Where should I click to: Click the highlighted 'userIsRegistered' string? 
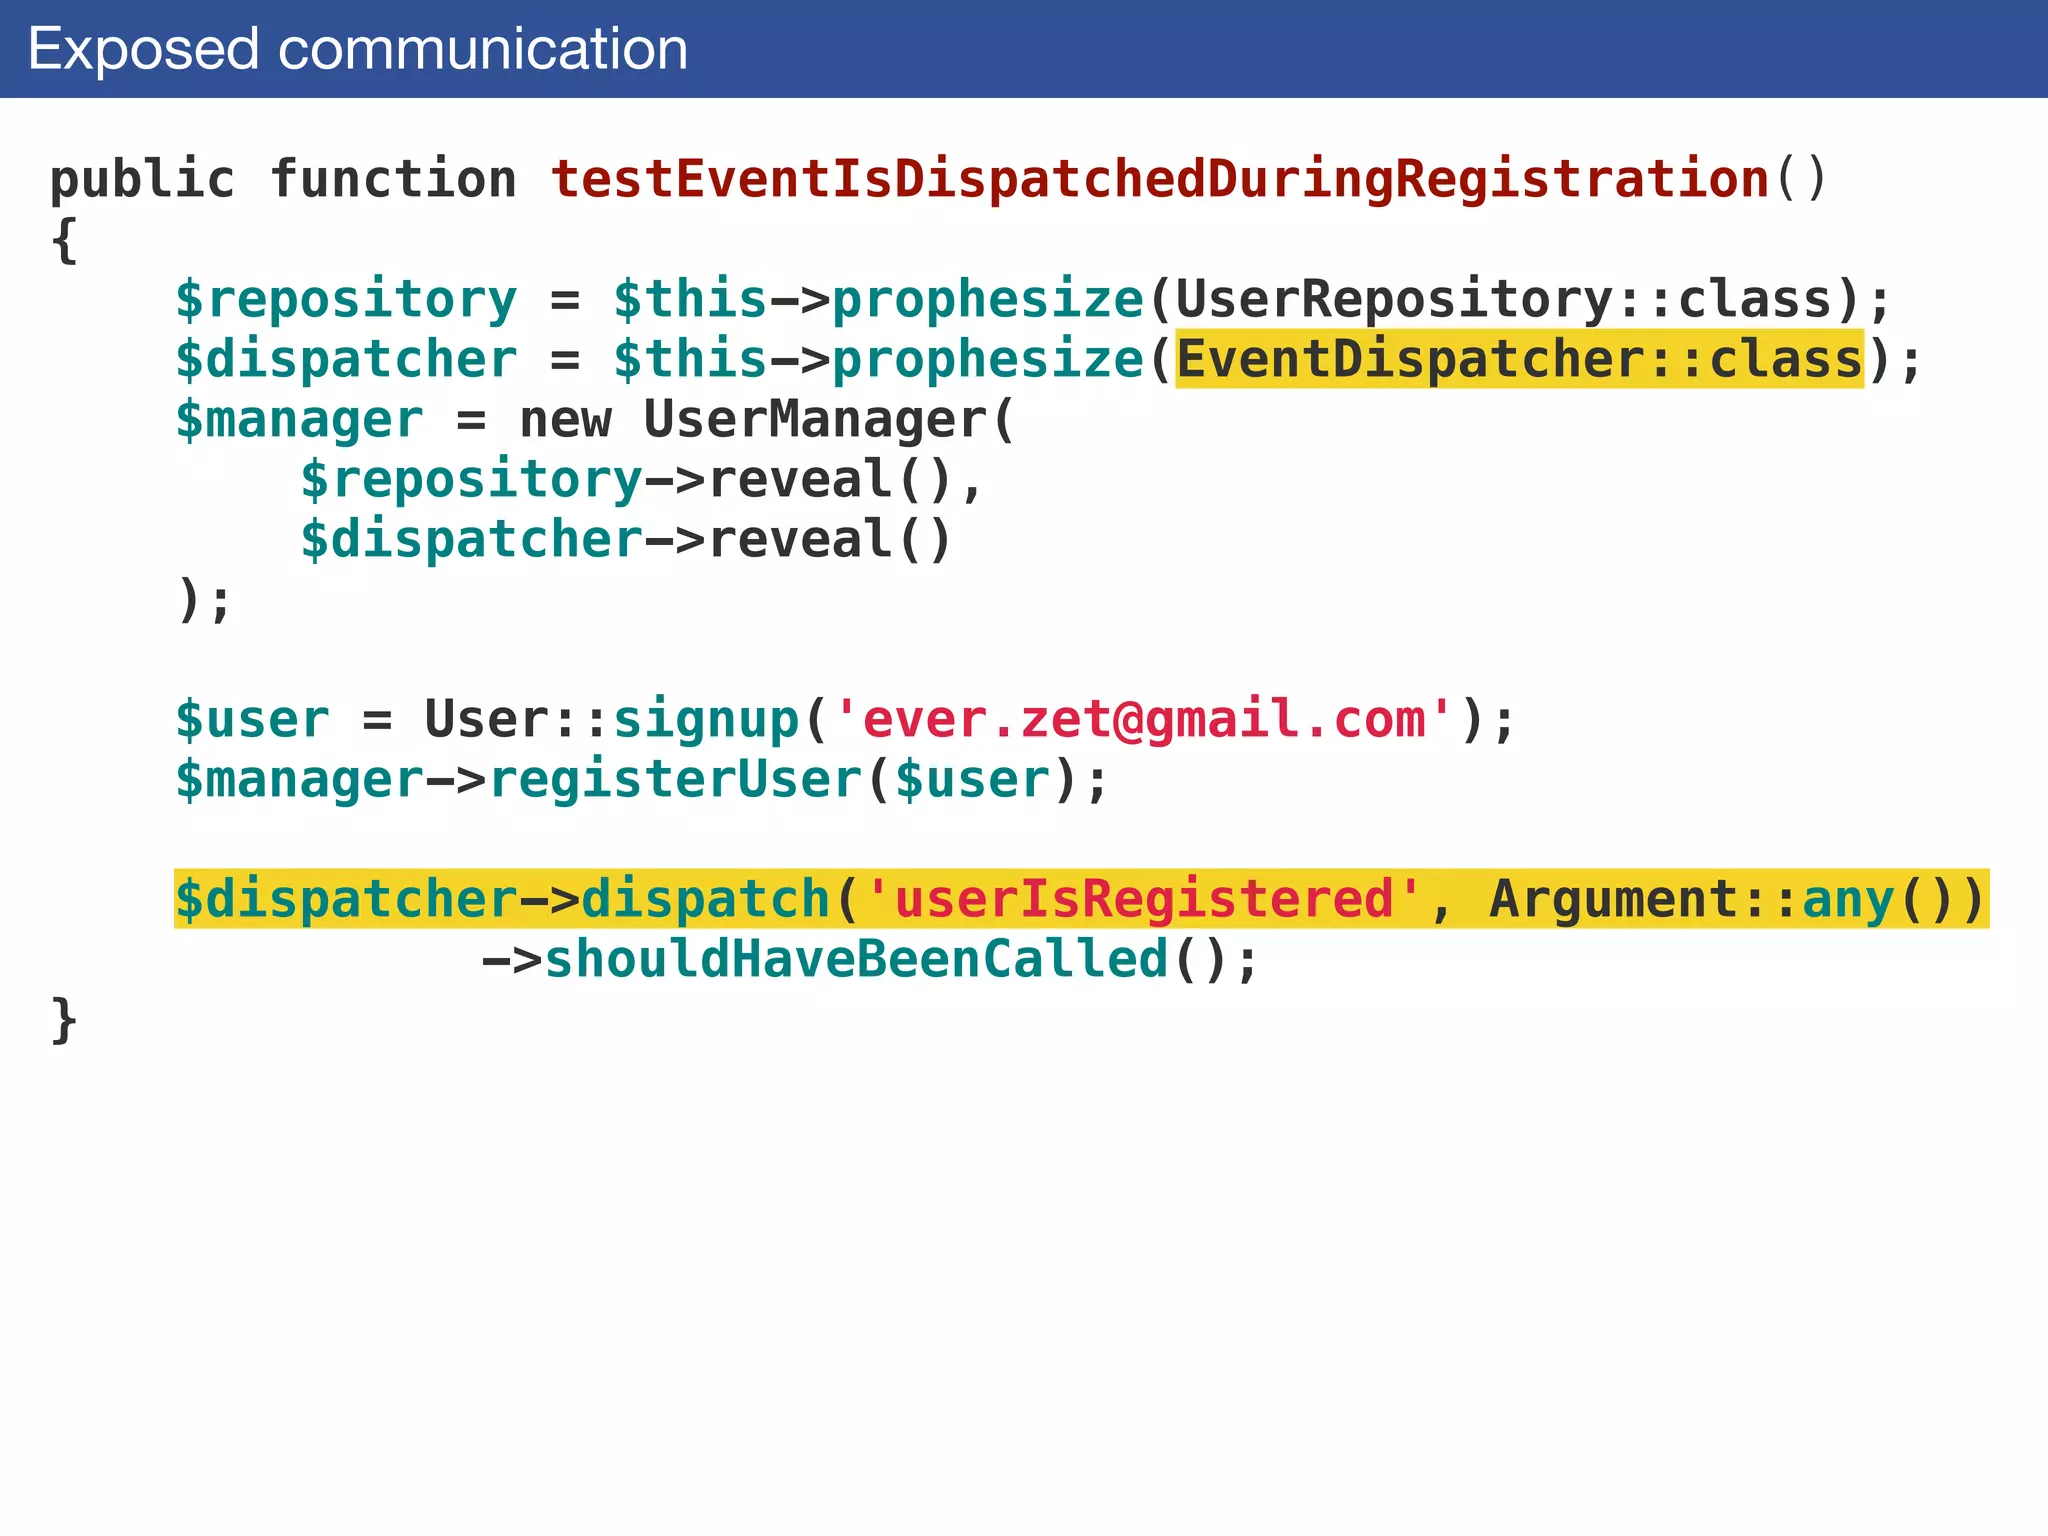1144,899
